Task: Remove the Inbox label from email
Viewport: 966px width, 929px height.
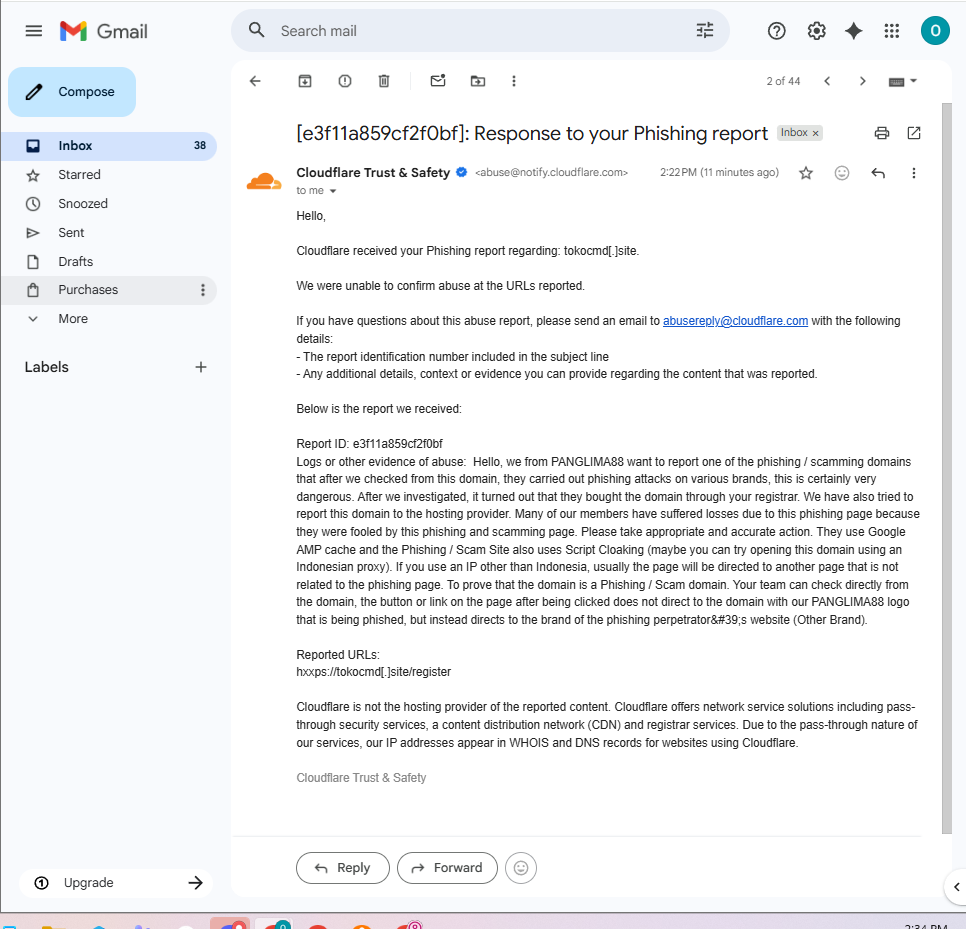Action: (815, 133)
